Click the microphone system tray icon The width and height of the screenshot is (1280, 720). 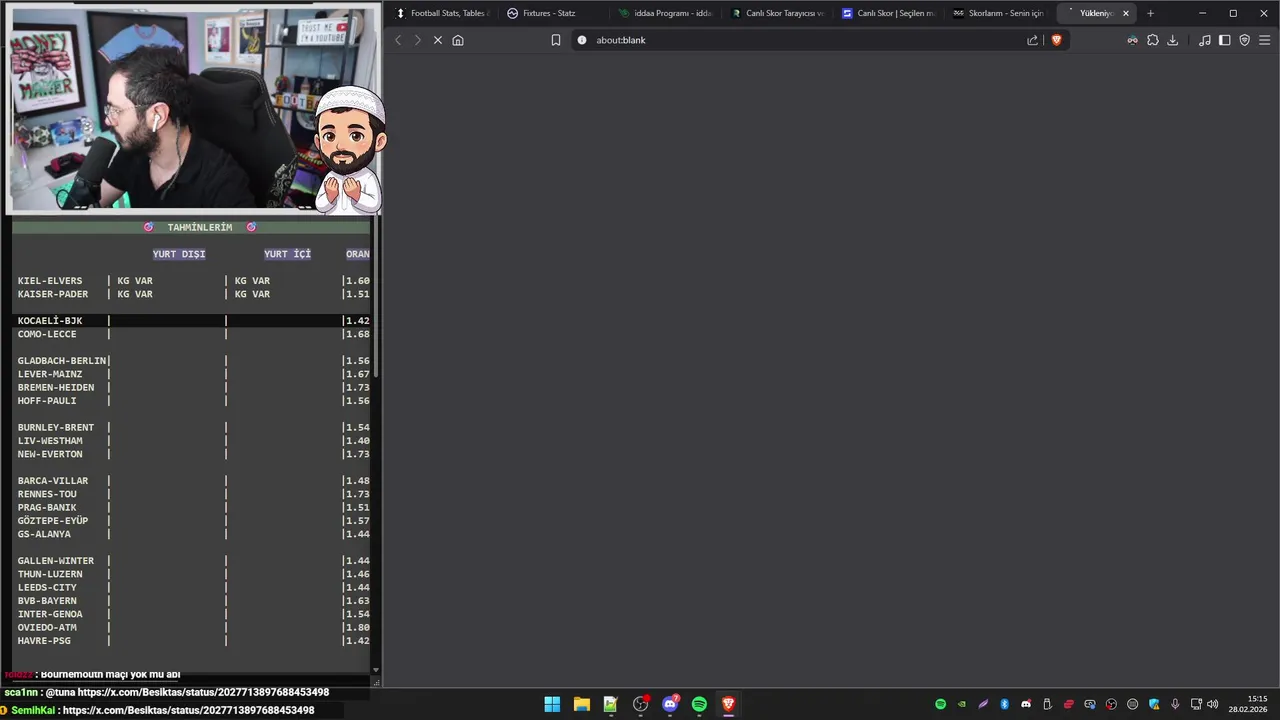(1175, 704)
